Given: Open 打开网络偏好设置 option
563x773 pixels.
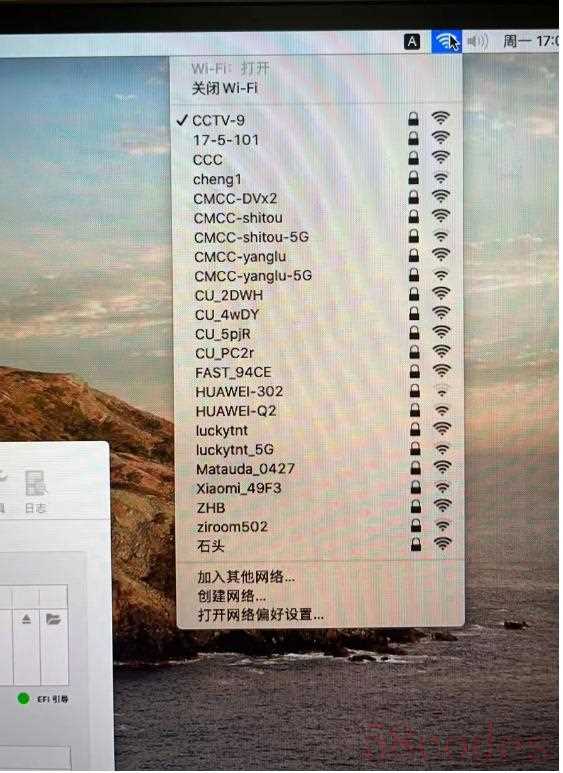Looking at the screenshot, I should tap(260, 615).
